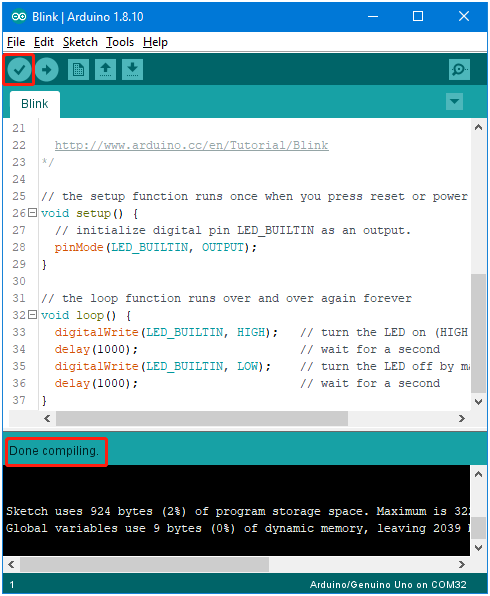Open a sketch using the up-arrow icon
This screenshot has height=596, width=490.
click(x=105, y=70)
